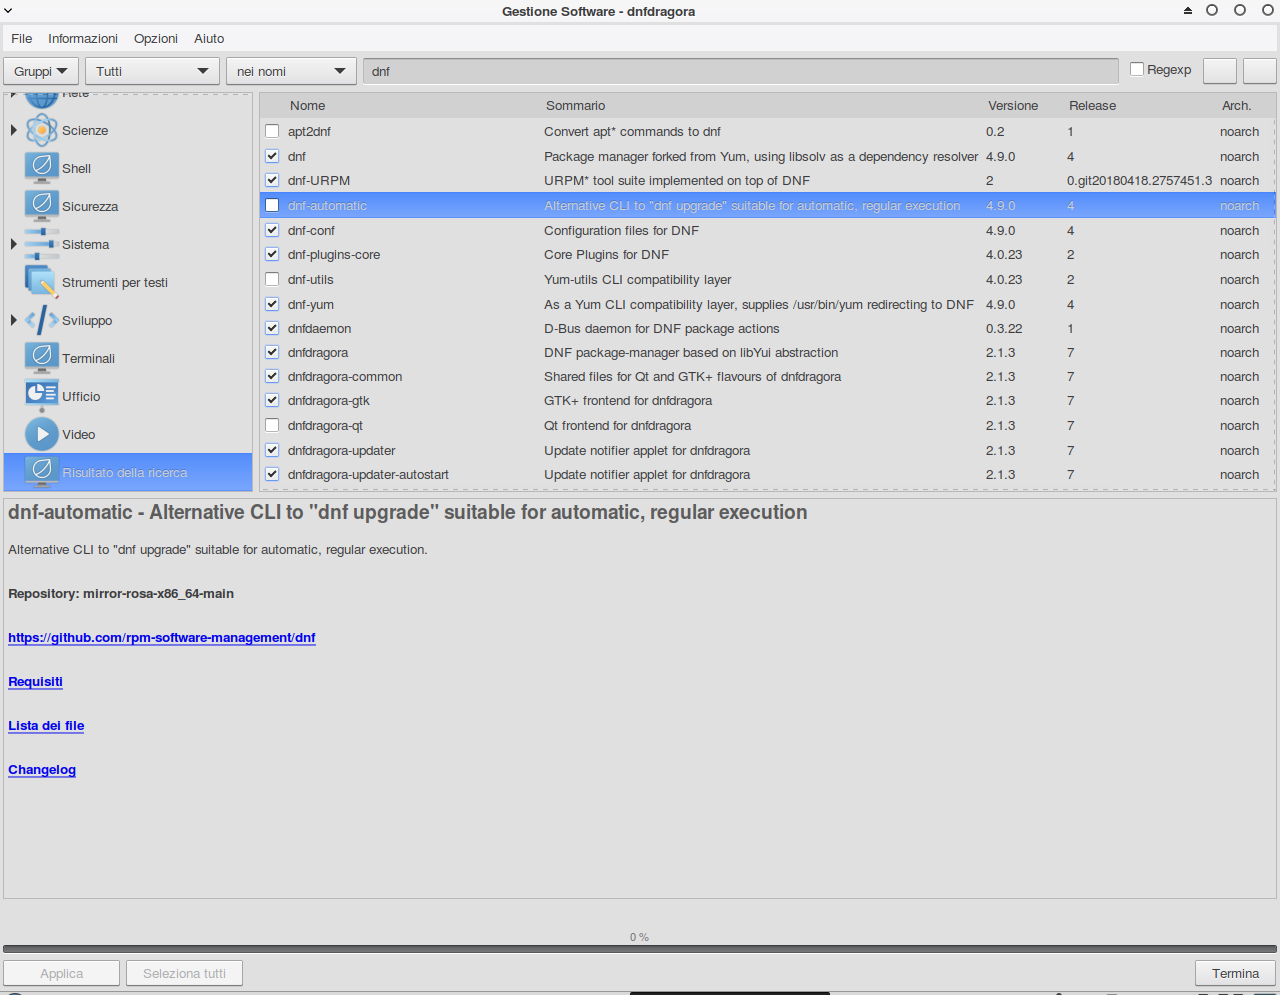Open the github.com dnf project link
1280x995 pixels.
pos(162,637)
